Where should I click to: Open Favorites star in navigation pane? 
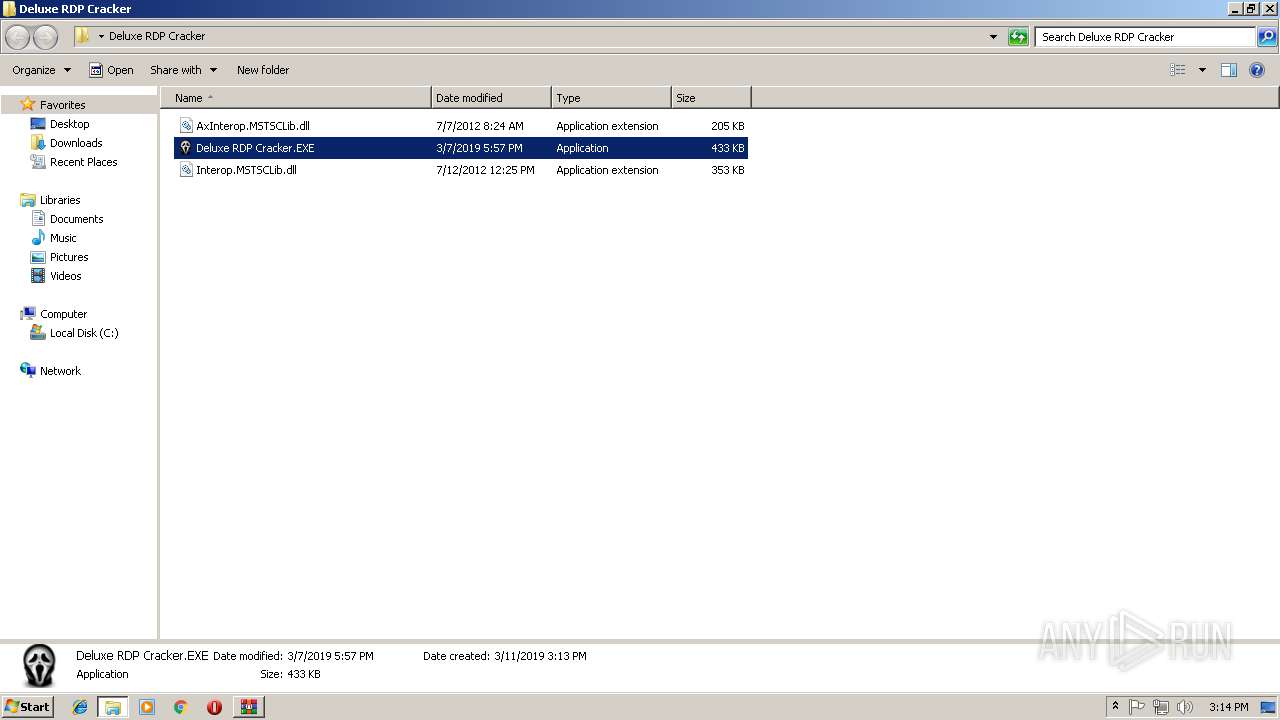pos(28,104)
